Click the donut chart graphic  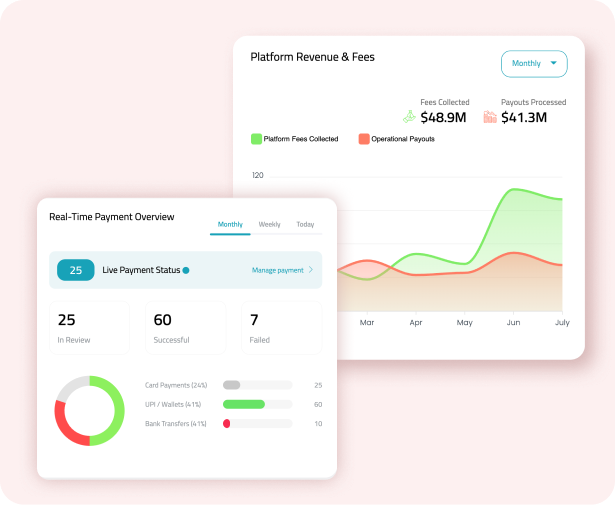tap(89, 410)
